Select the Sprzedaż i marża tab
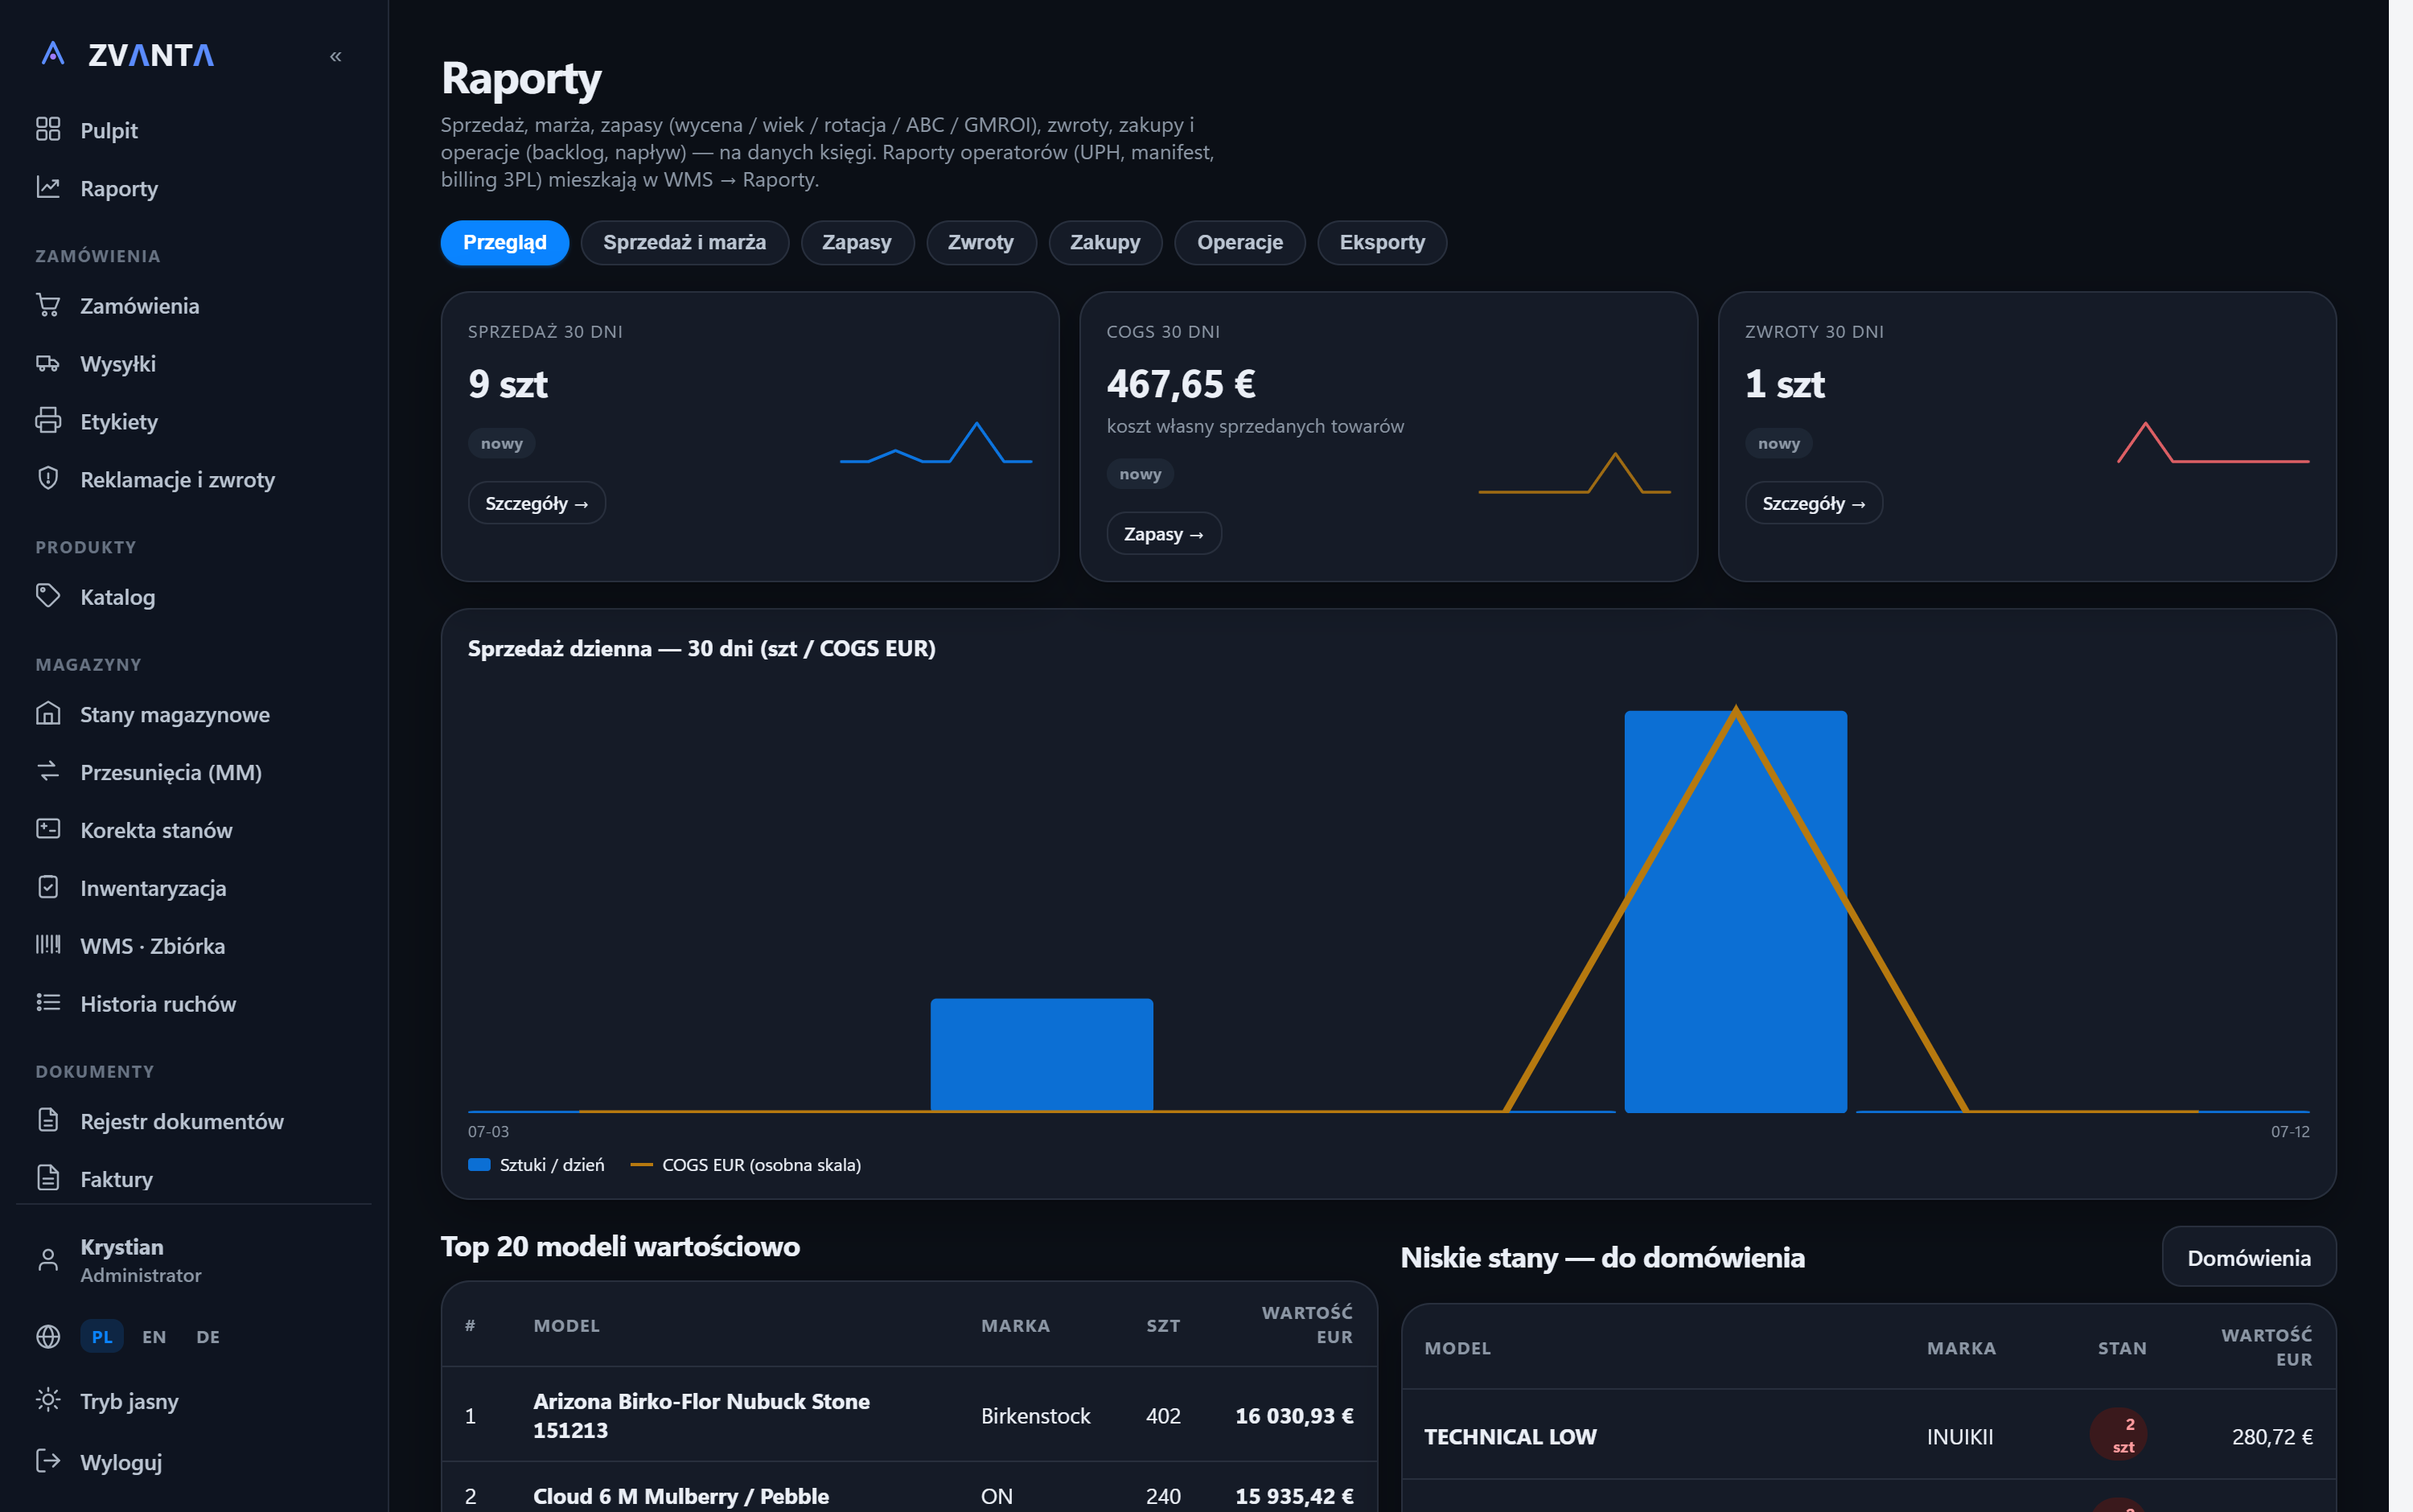Viewport: 2413px width, 1512px height. pyautogui.click(x=684, y=242)
